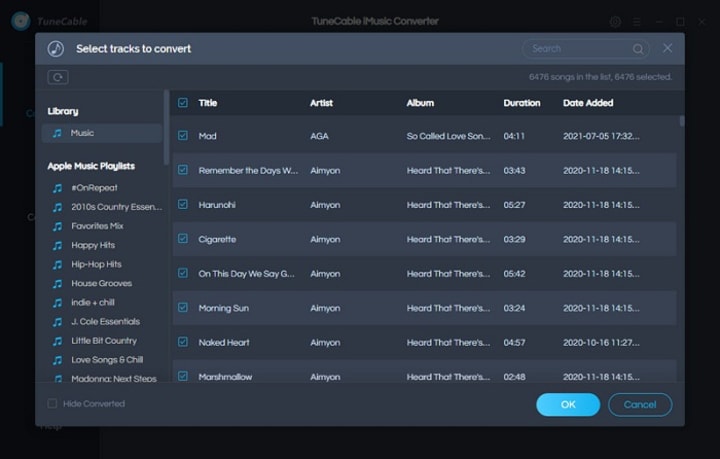
Task: Click note icon beside Music library
Action: (x=57, y=133)
